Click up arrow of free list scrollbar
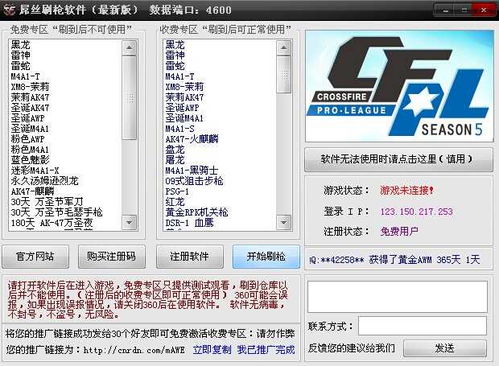The height and width of the screenshot is (366, 499). click(129, 48)
